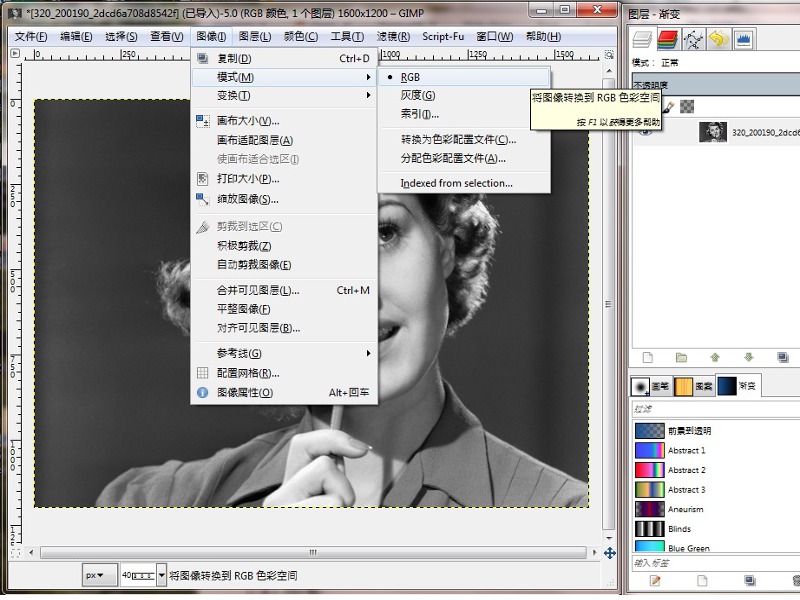Open the Undo History tab icon
This screenshot has height=600, width=800.
coord(717,40)
